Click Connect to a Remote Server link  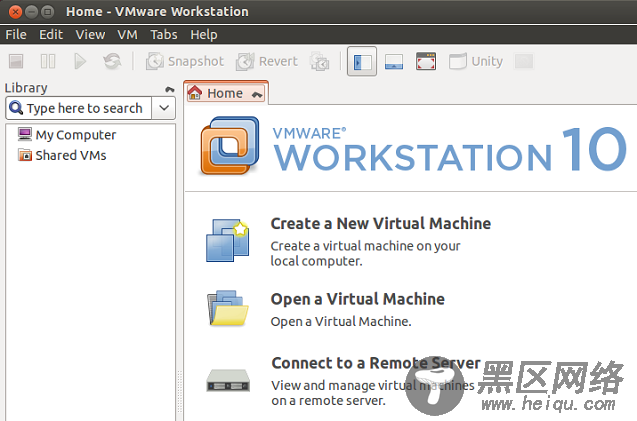pyautogui.click(x=376, y=363)
